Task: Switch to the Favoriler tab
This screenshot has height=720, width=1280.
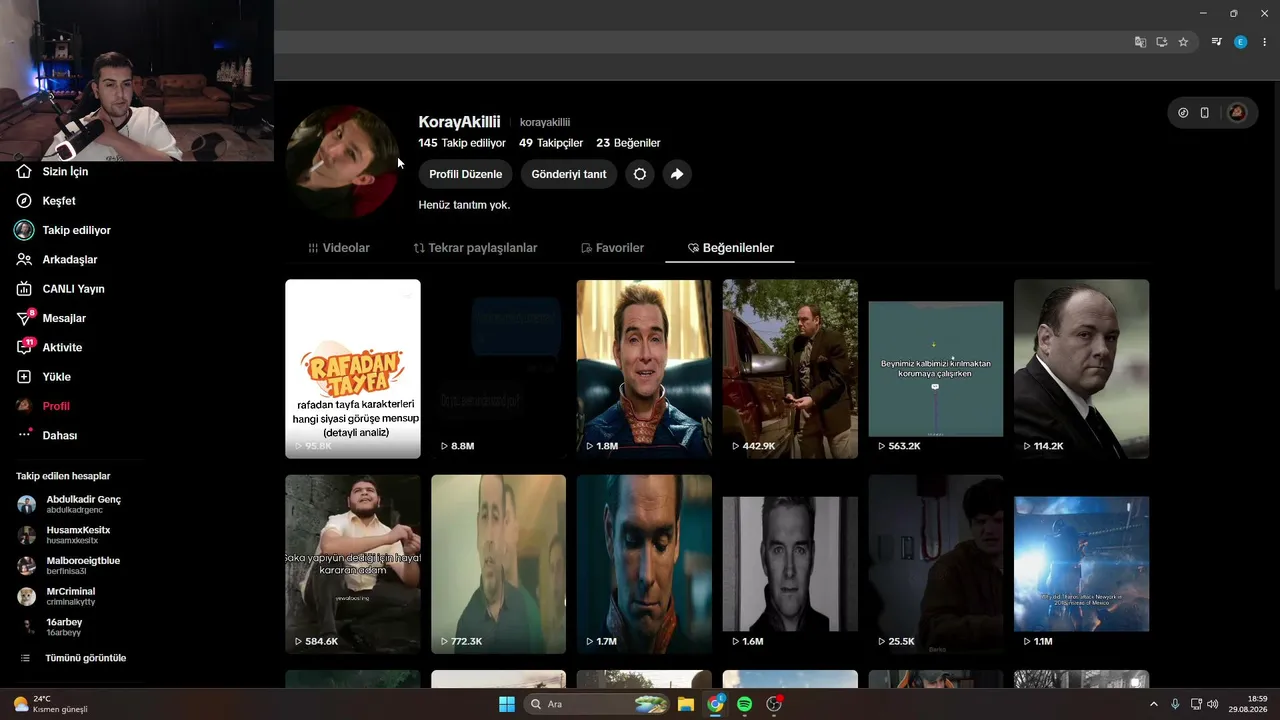Action: click(612, 248)
